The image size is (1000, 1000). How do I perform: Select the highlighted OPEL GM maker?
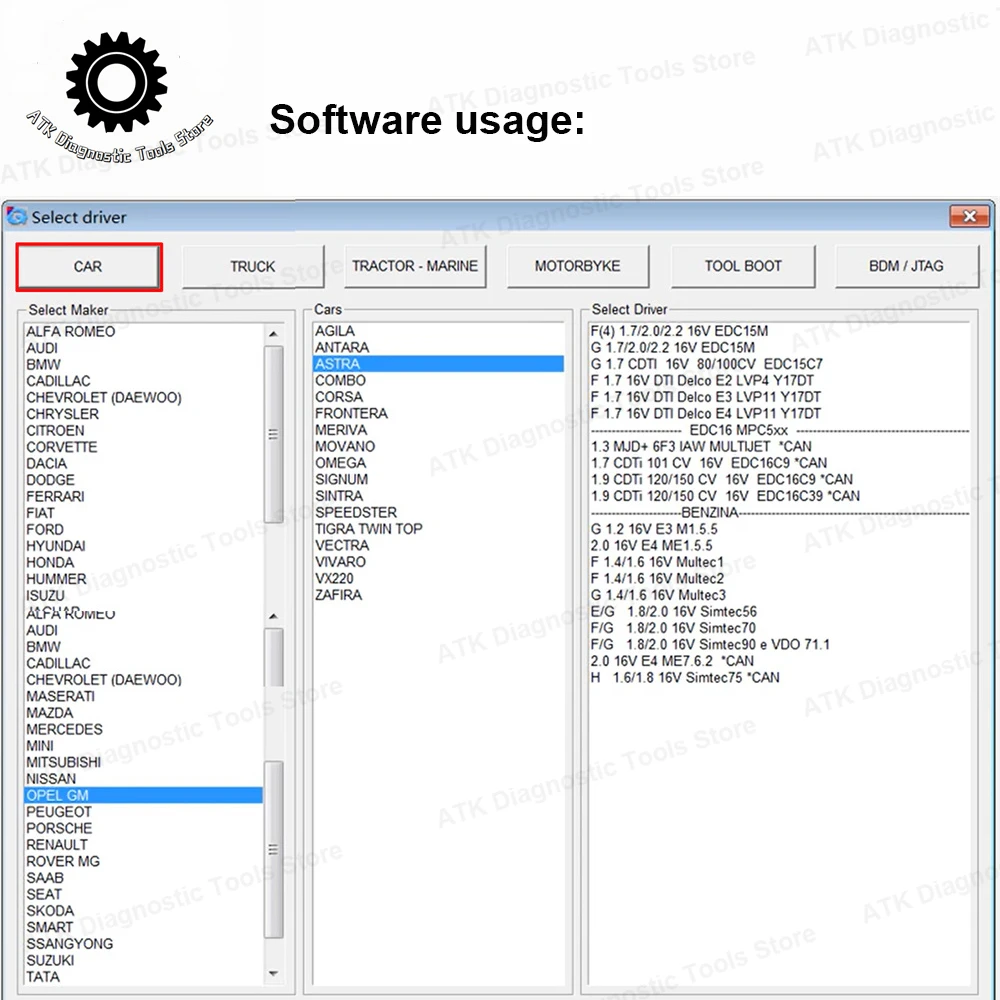[143, 795]
